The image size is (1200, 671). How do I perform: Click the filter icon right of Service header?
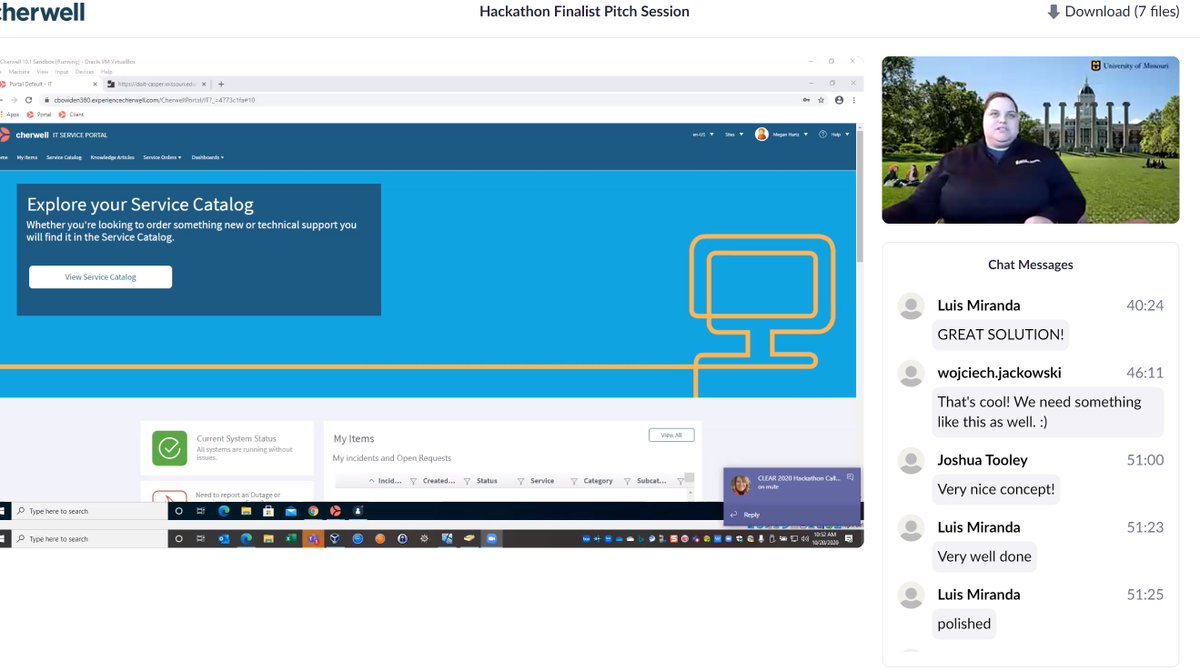575,481
